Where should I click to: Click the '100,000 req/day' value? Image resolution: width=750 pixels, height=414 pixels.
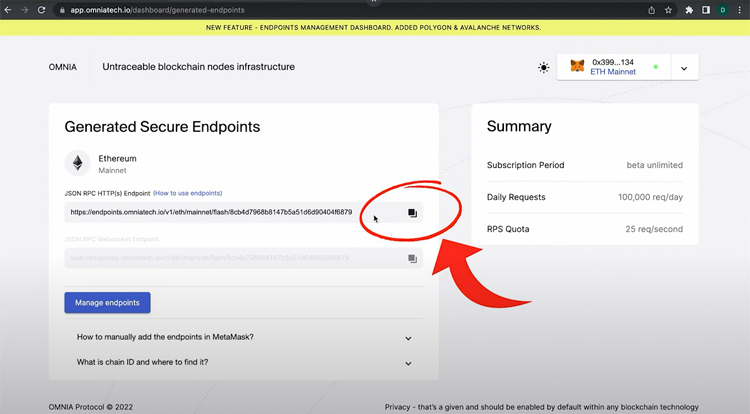tap(650, 197)
